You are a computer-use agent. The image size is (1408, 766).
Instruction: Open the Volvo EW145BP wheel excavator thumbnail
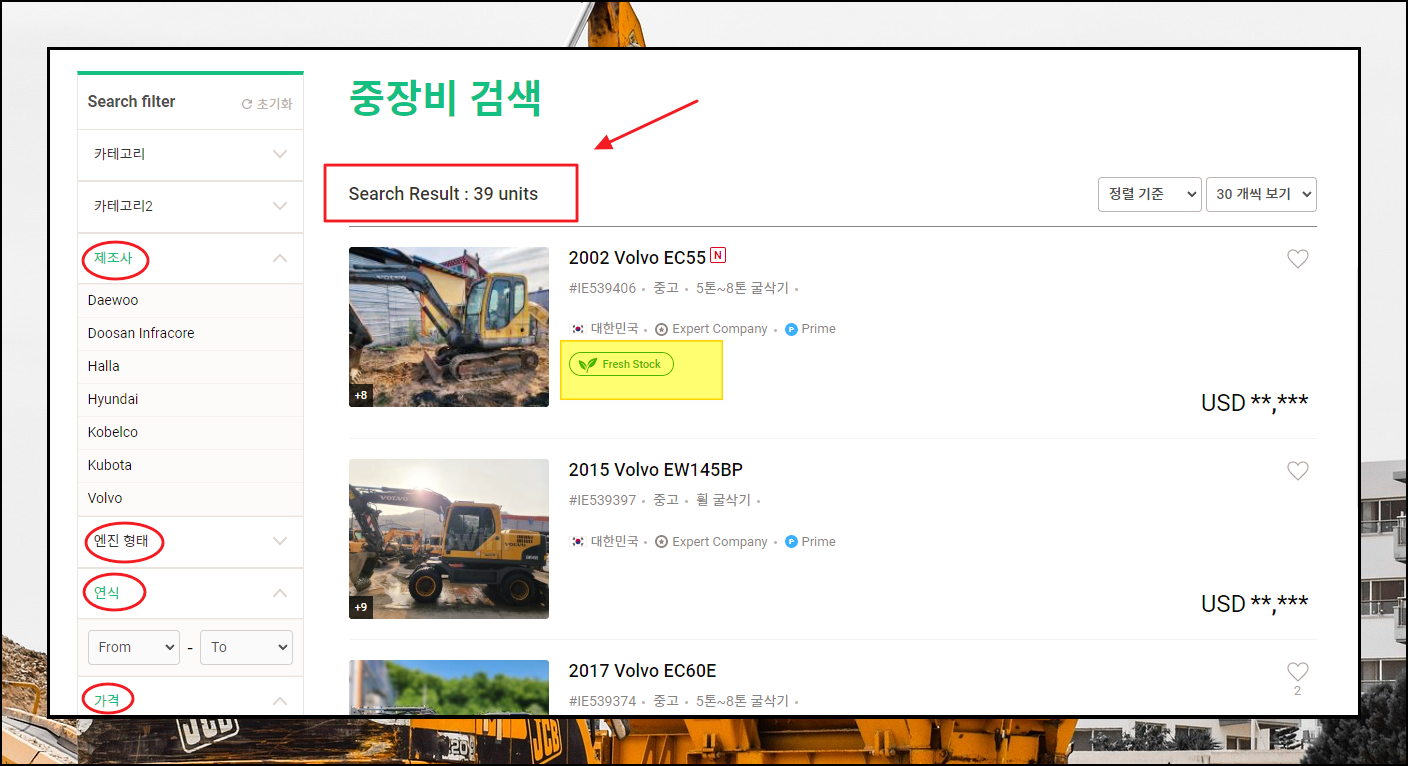pyautogui.click(x=449, y=539)
